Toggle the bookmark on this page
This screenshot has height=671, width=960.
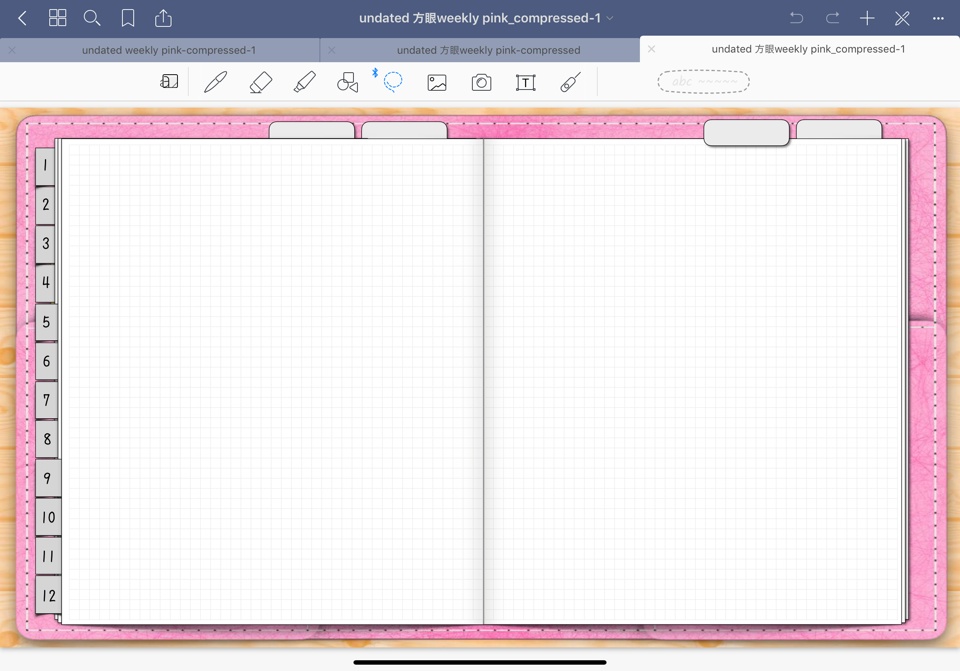(x=128, y=17)
